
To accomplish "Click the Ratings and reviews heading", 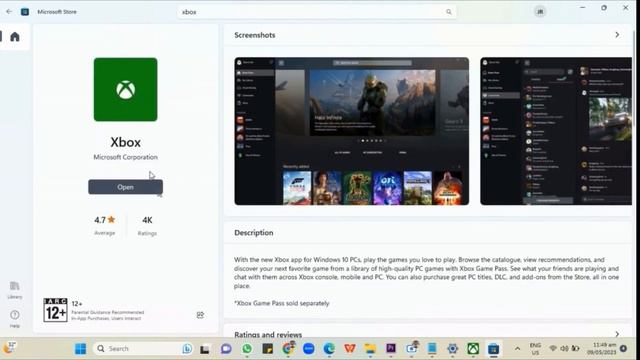I will pyautogui.click(x=268, y=335).
